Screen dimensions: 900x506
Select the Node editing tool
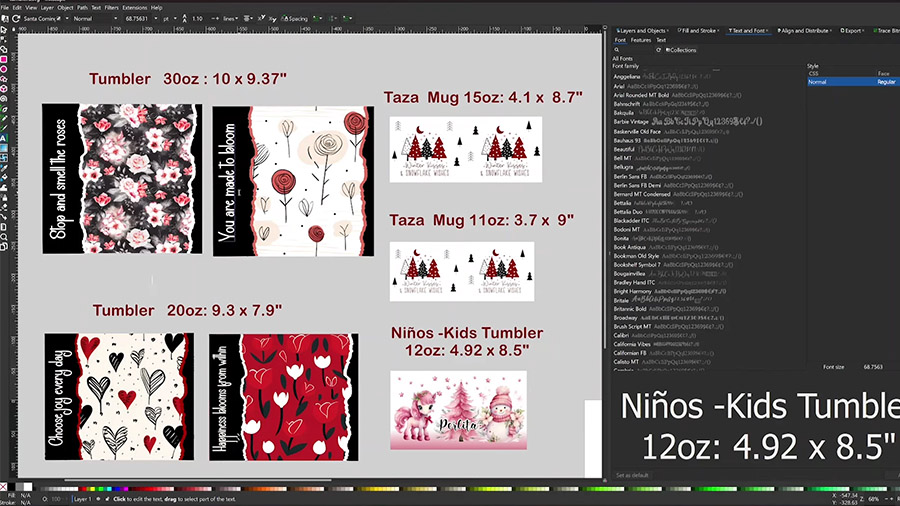(4, 40)
